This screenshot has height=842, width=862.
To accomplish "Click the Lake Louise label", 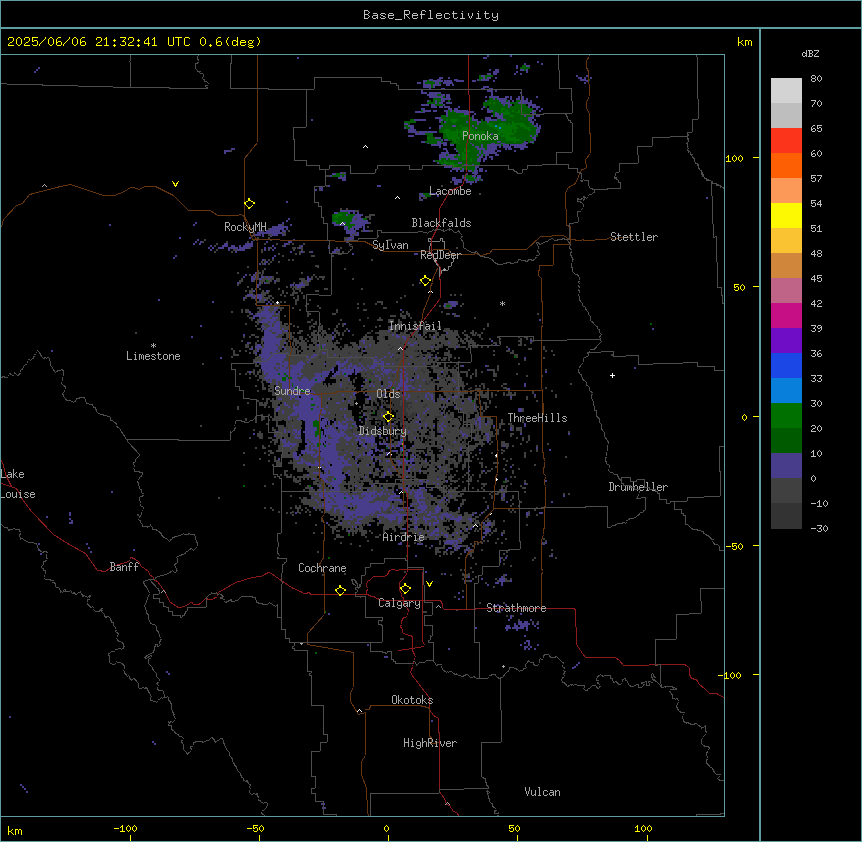I will (x=16, y=484).
